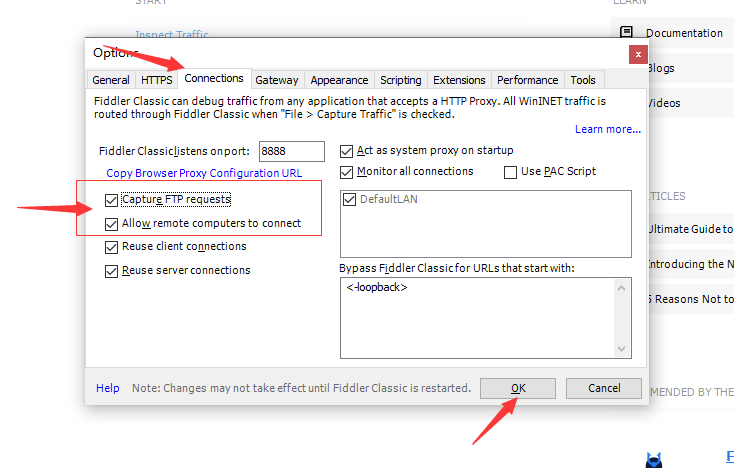The height and width of the screenshot is (468, 734).
Task: Click the restart note text beside Help
Action: (x=301, y=388)
